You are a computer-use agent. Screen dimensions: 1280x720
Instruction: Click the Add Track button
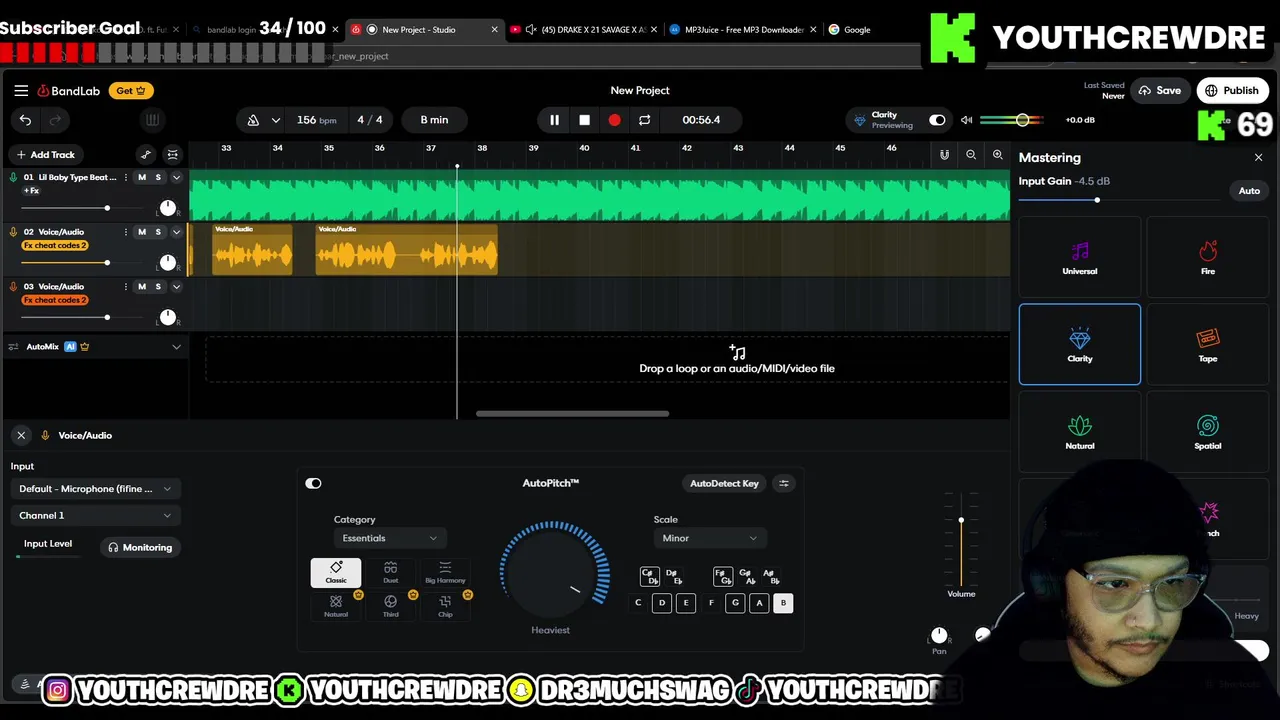click(x=45, y=154)
